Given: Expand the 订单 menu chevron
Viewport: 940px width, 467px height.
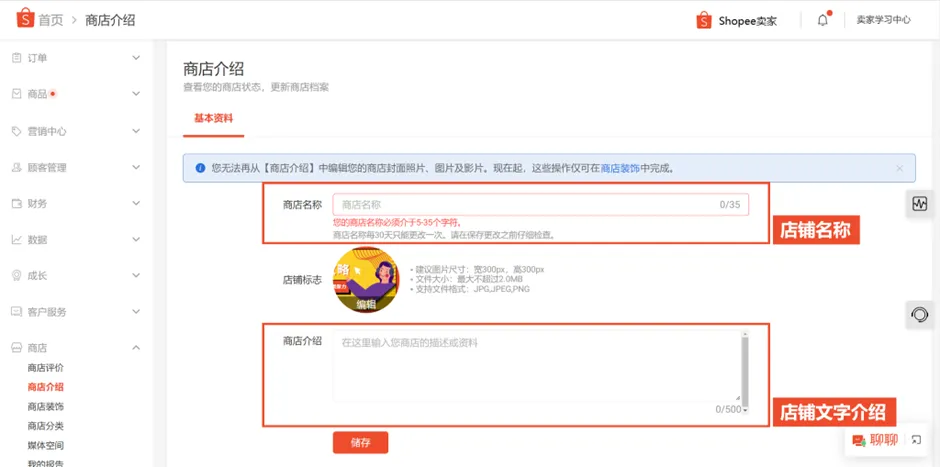Looking at the screenshot, I should [x=136, y=58].
